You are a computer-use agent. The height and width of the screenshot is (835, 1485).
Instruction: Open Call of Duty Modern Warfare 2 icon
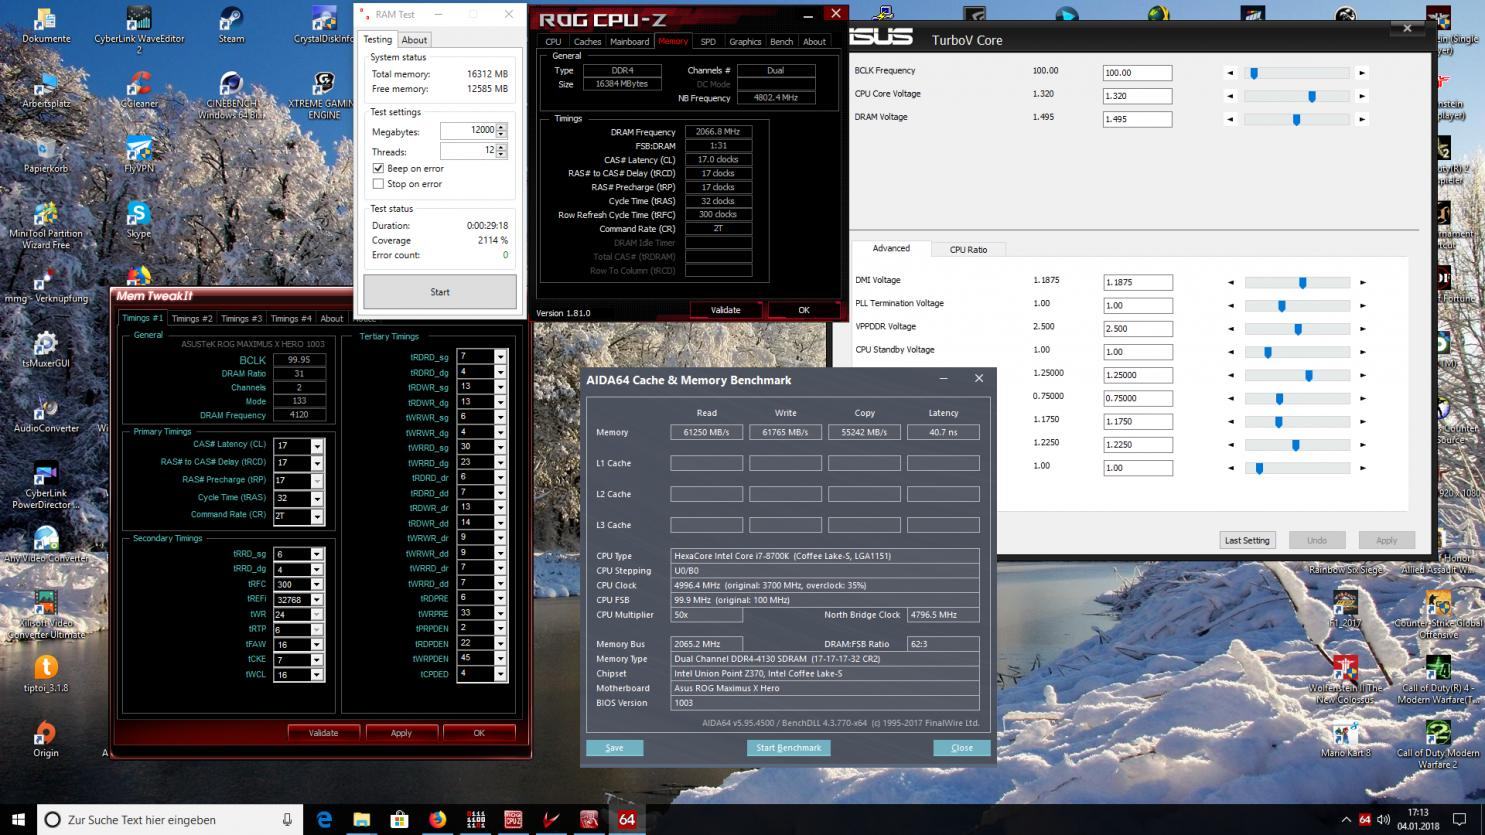click(1438, 745)
